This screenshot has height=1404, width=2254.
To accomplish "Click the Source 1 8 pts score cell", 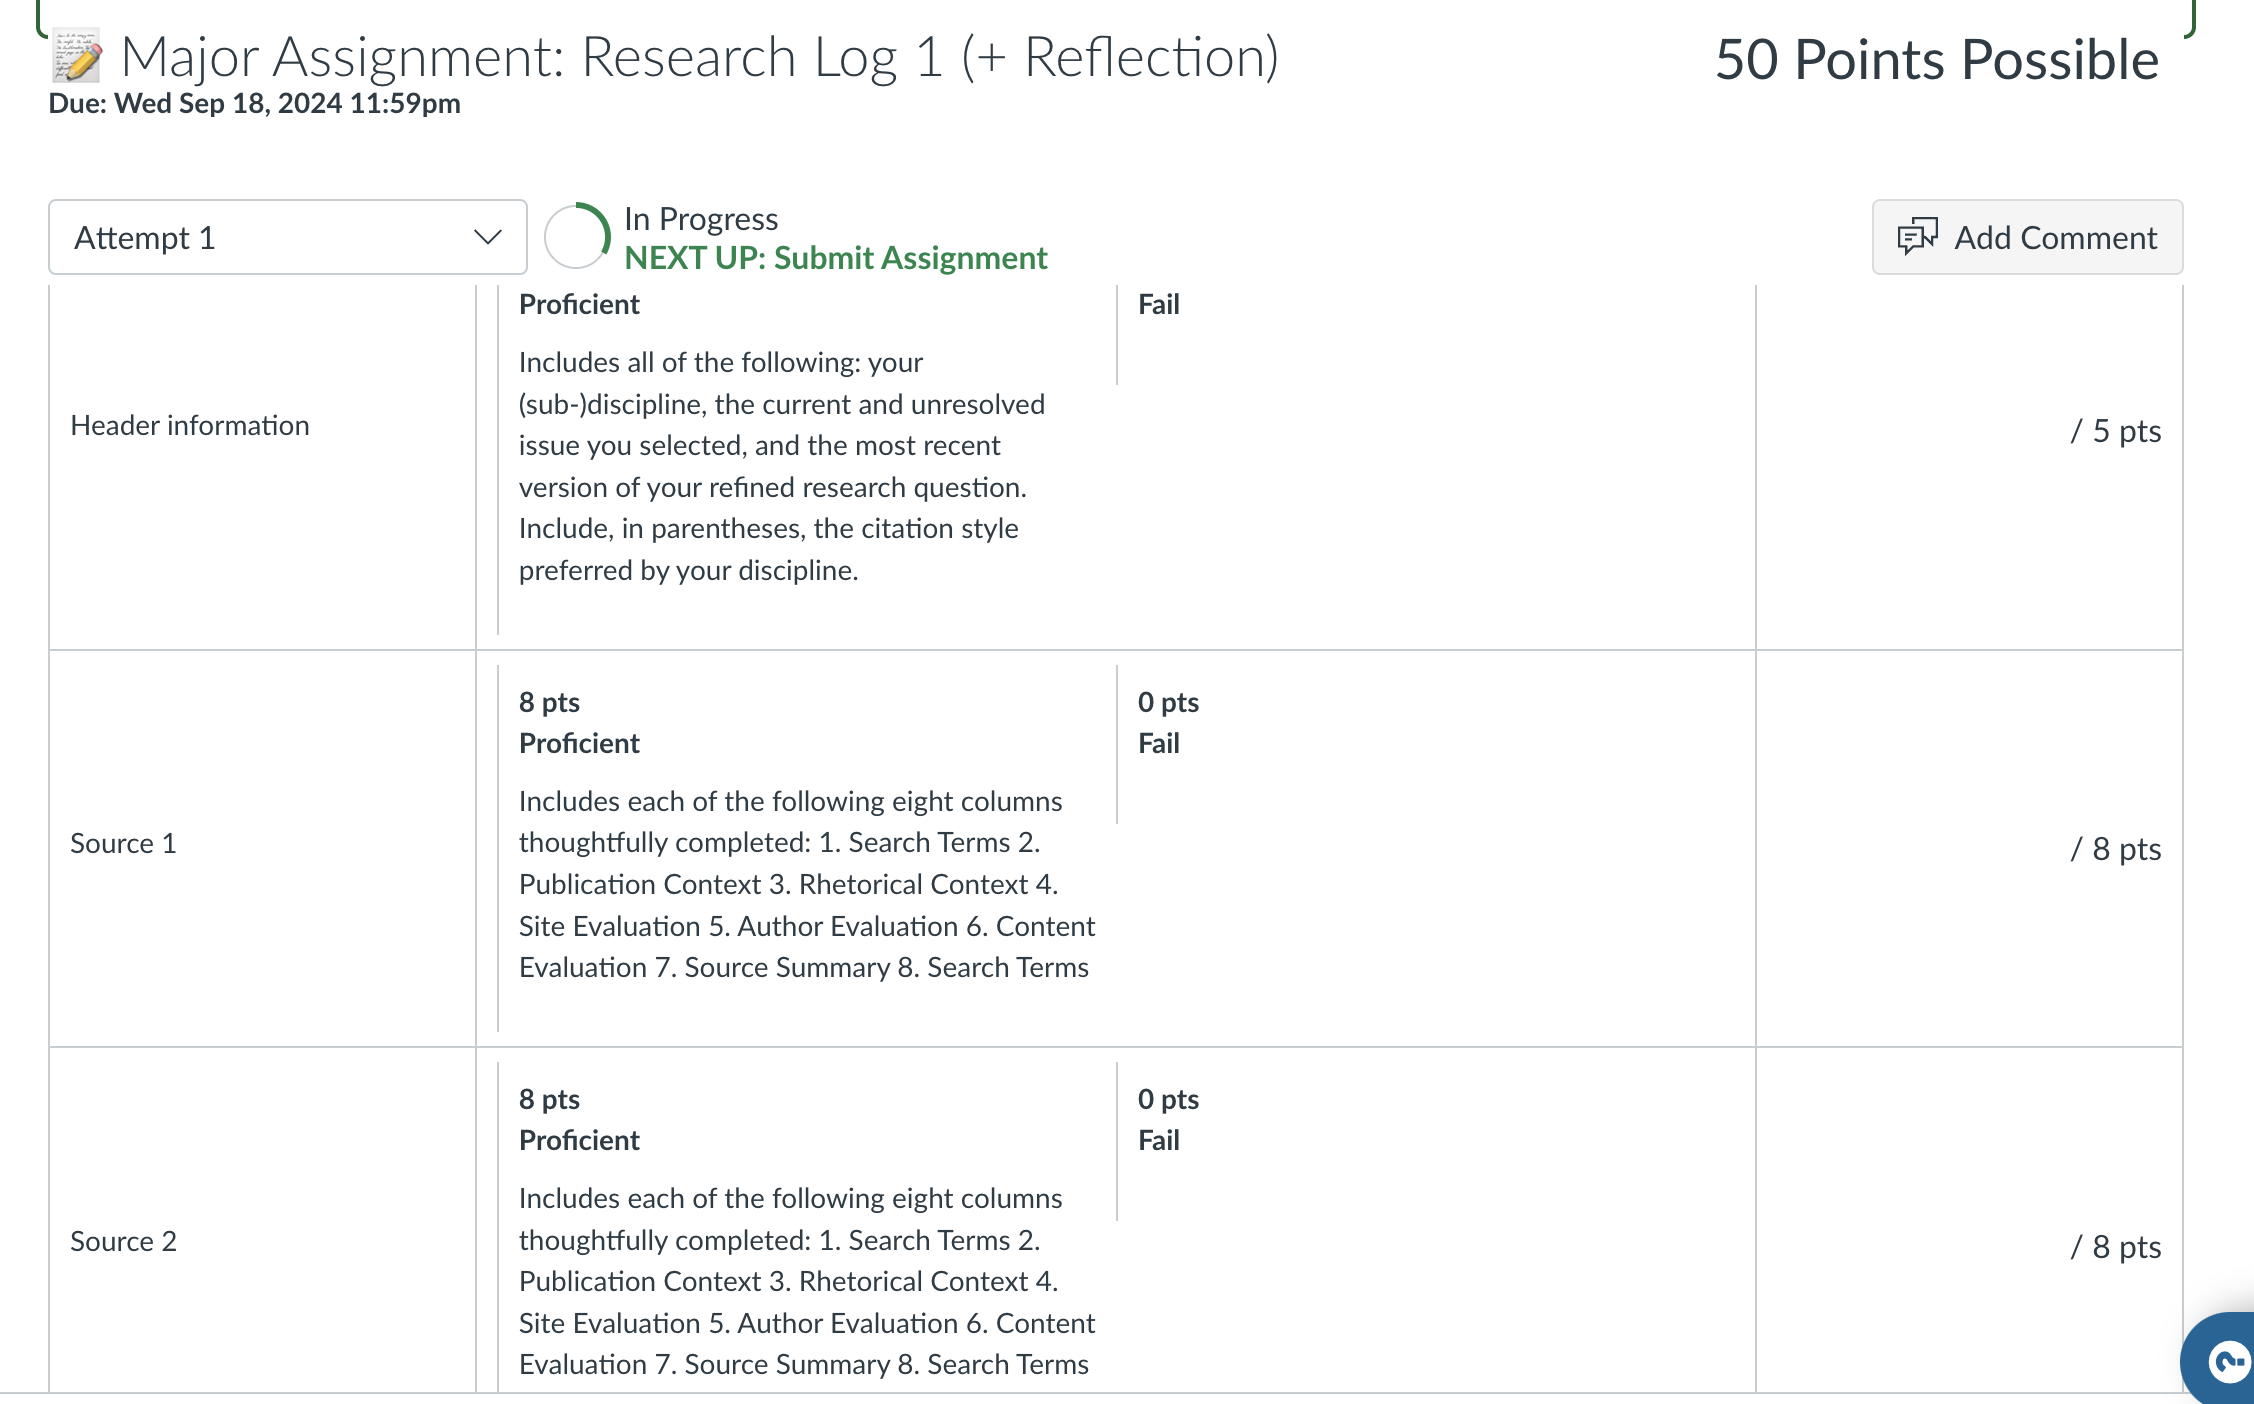I will (x=1969, y=849).
